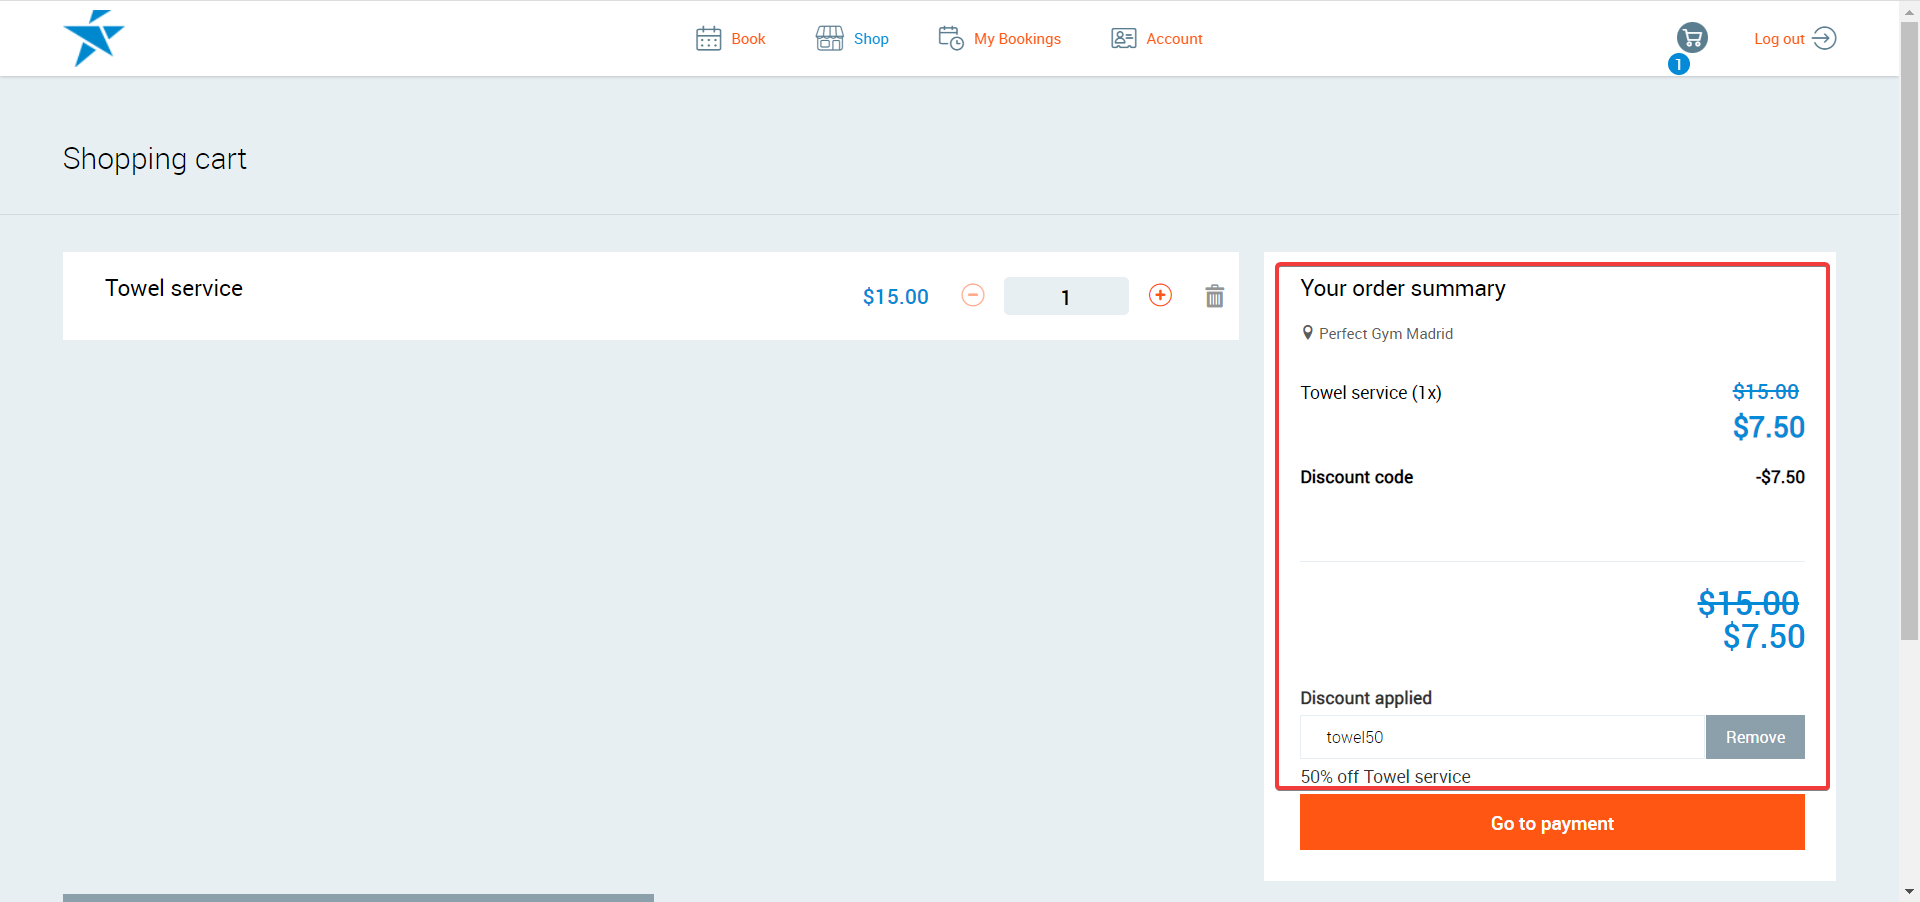Decrease Towel service quantity with minus
Screen dimensions: 1920x902
(x=972, y=295)
